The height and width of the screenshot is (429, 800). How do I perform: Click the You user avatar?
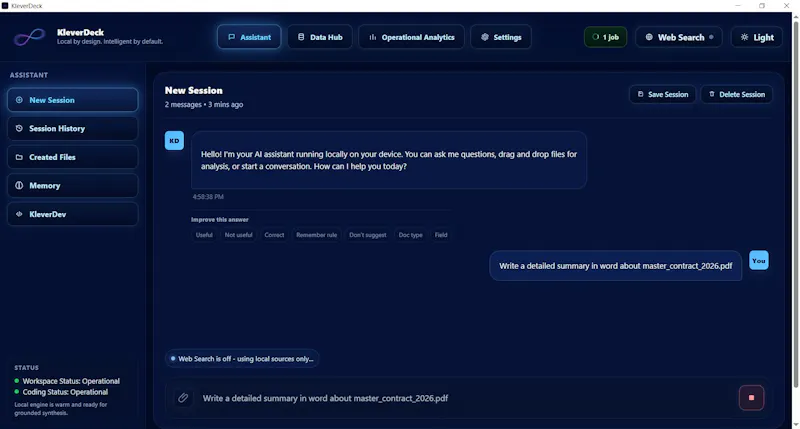click(x=759, y=260)
